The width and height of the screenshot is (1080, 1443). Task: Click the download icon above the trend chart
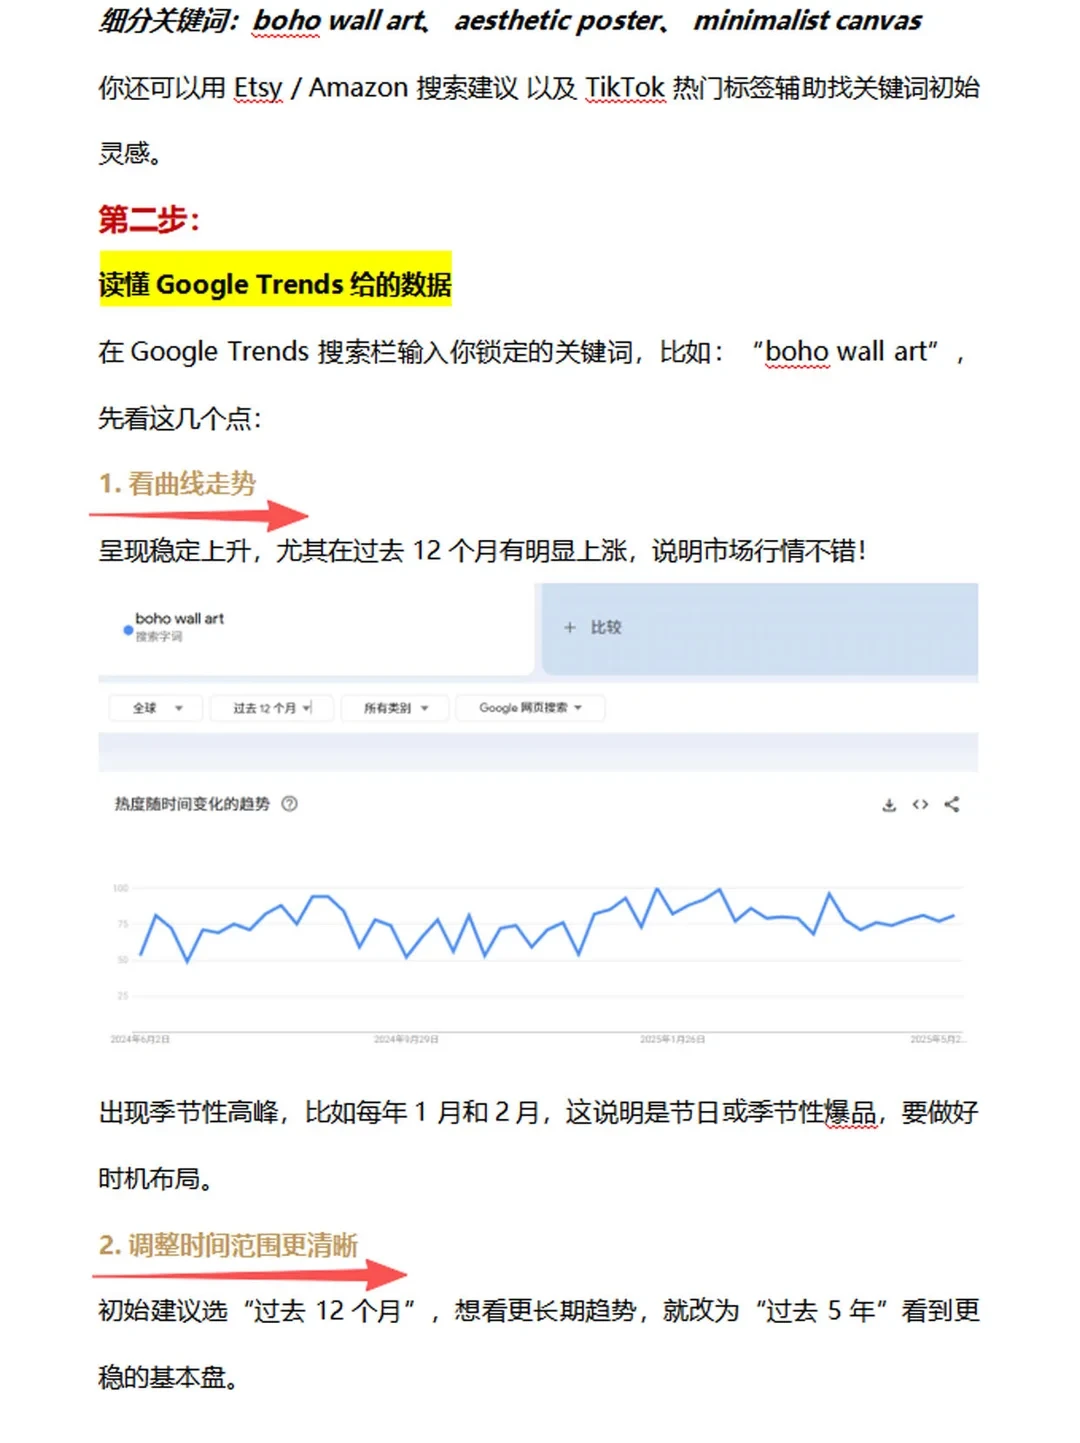pyautogui.click(x=889, y=805)
